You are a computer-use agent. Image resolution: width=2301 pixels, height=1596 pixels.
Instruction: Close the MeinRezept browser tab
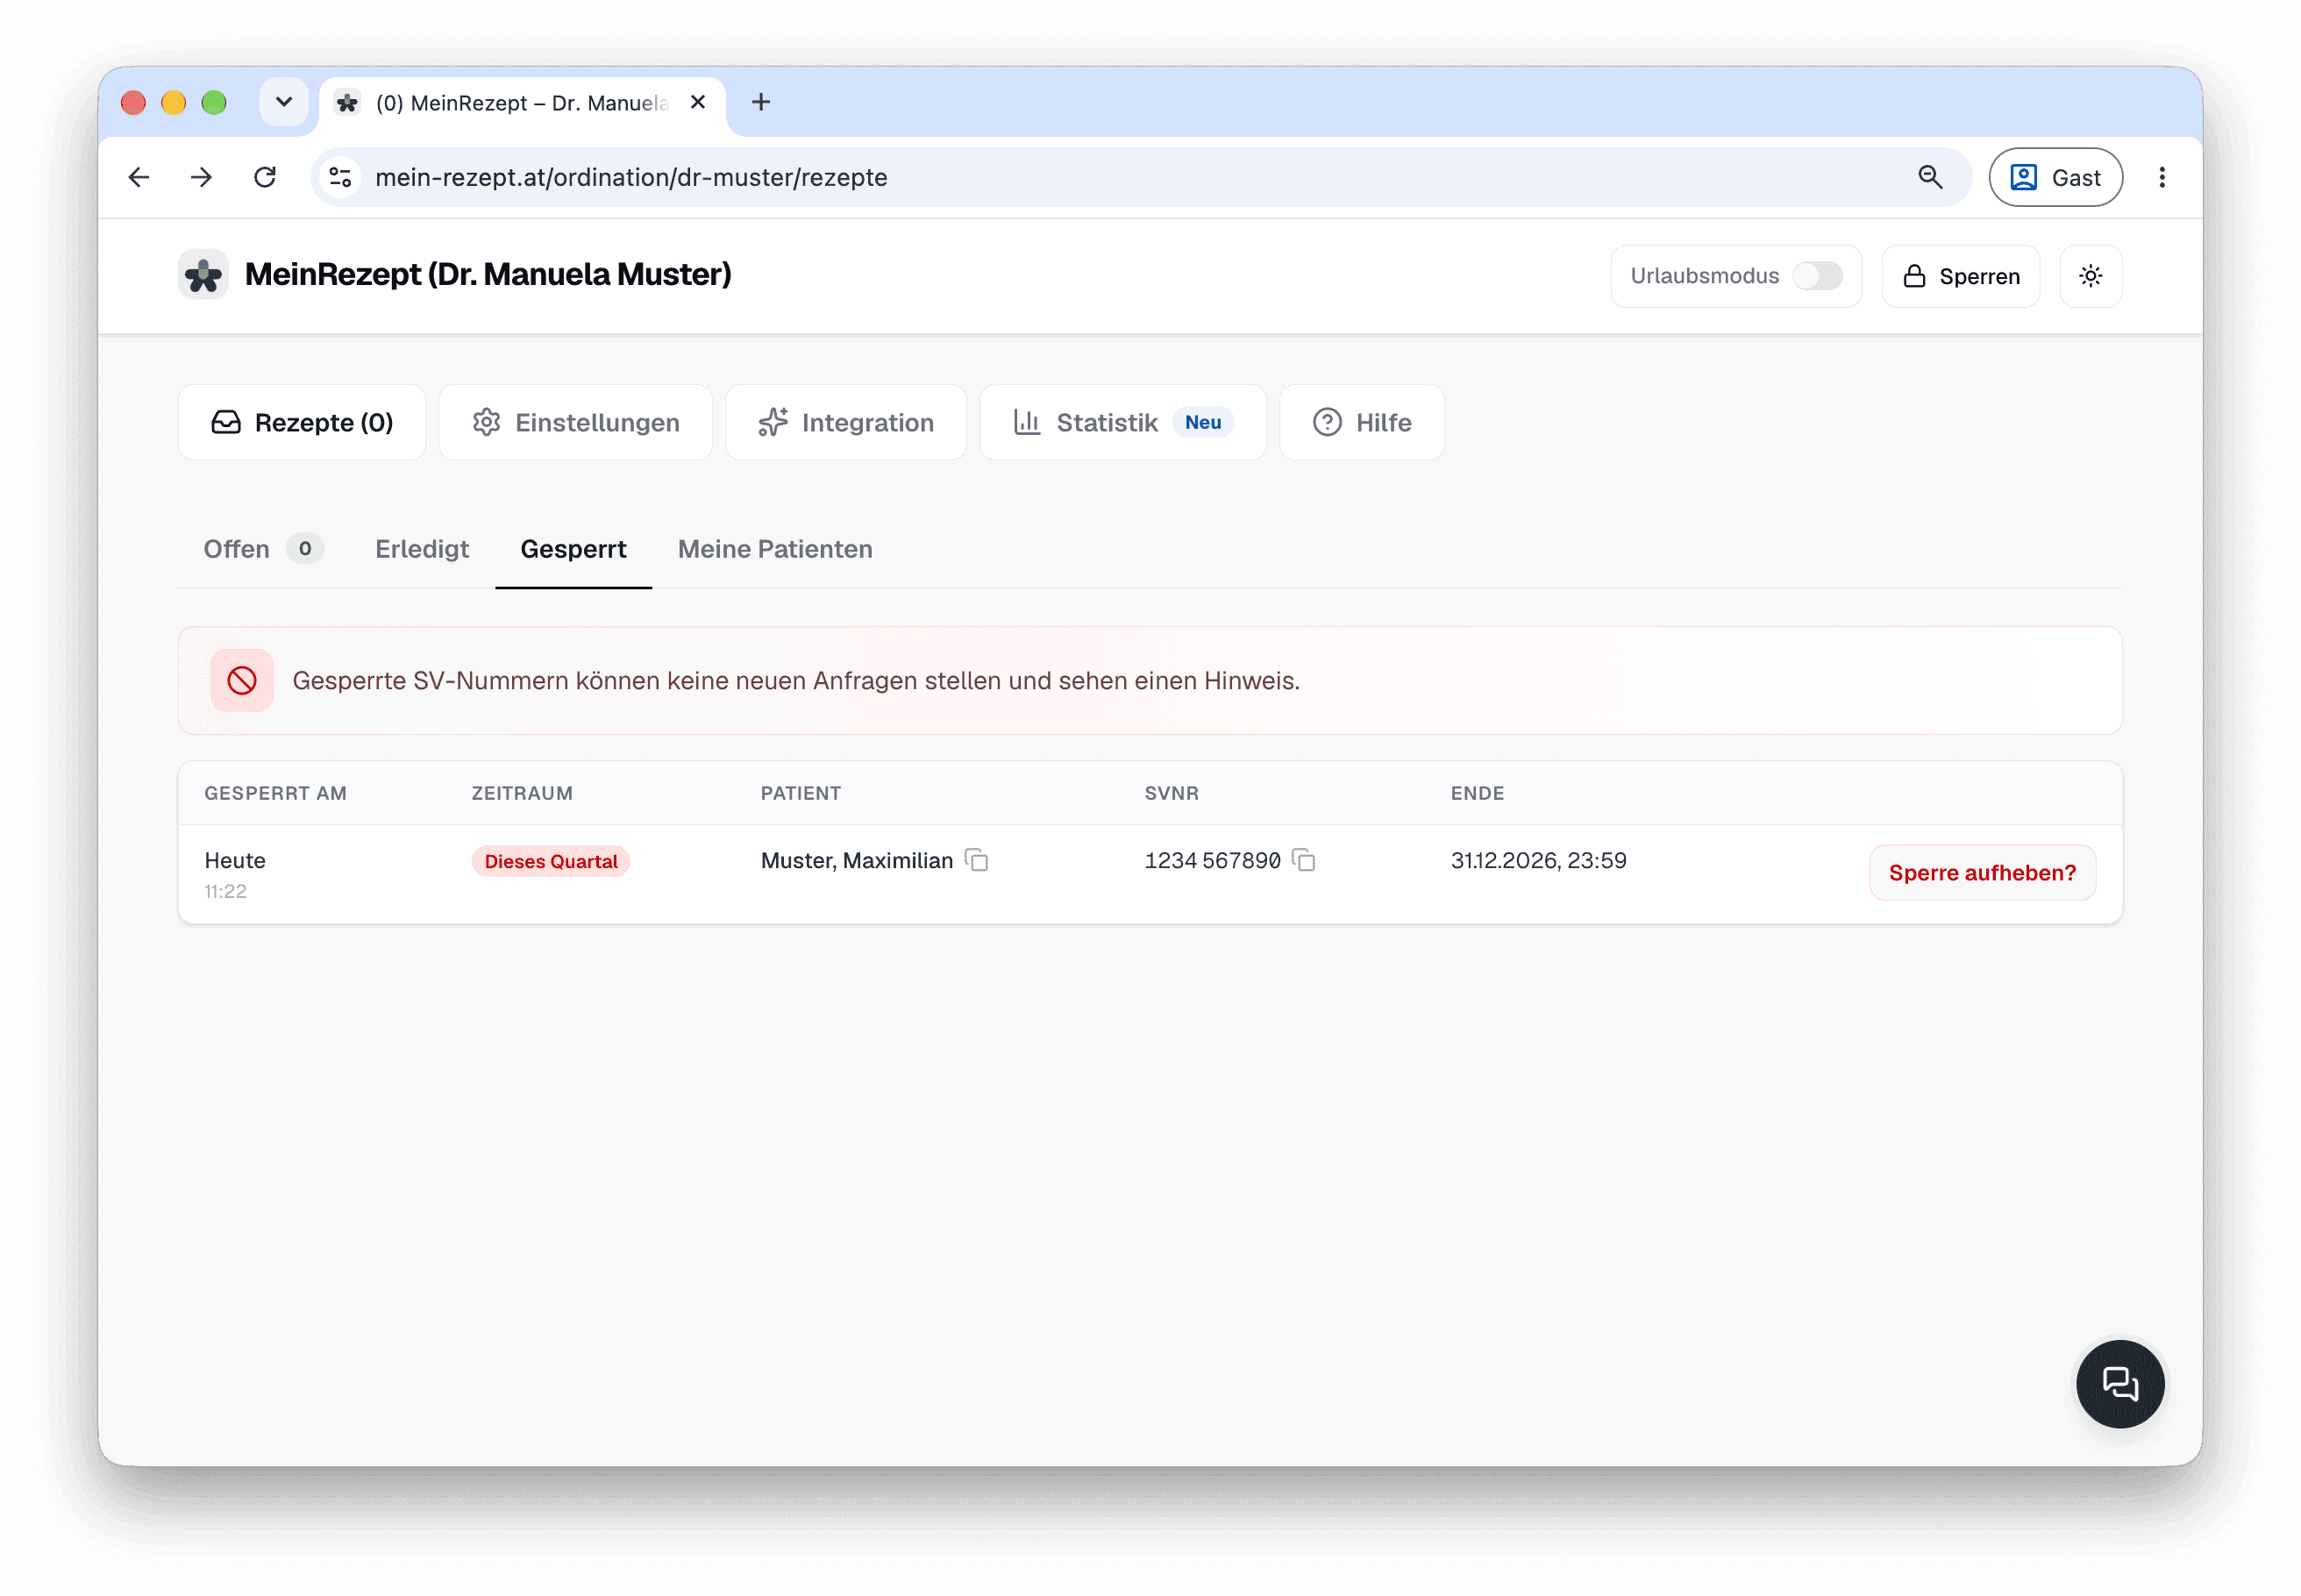pos(698,102)
